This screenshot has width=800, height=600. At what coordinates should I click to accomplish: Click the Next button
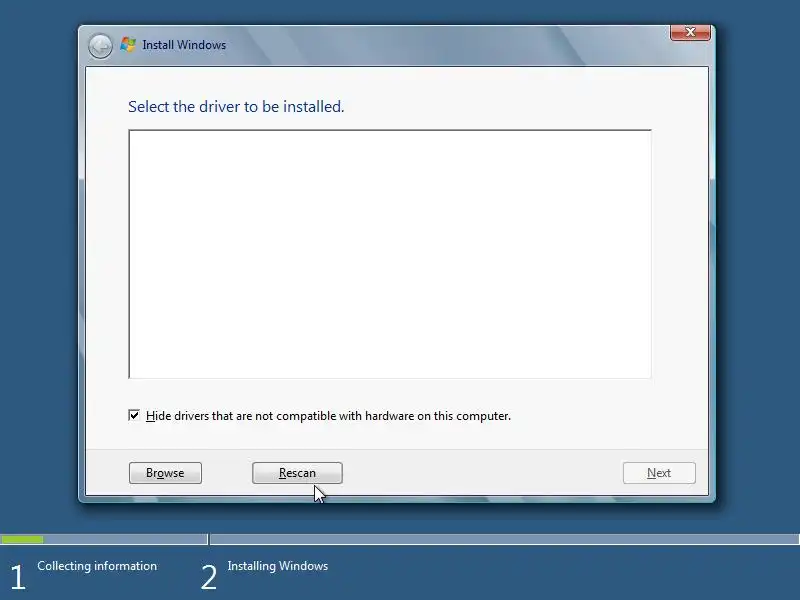click(659, 473)
